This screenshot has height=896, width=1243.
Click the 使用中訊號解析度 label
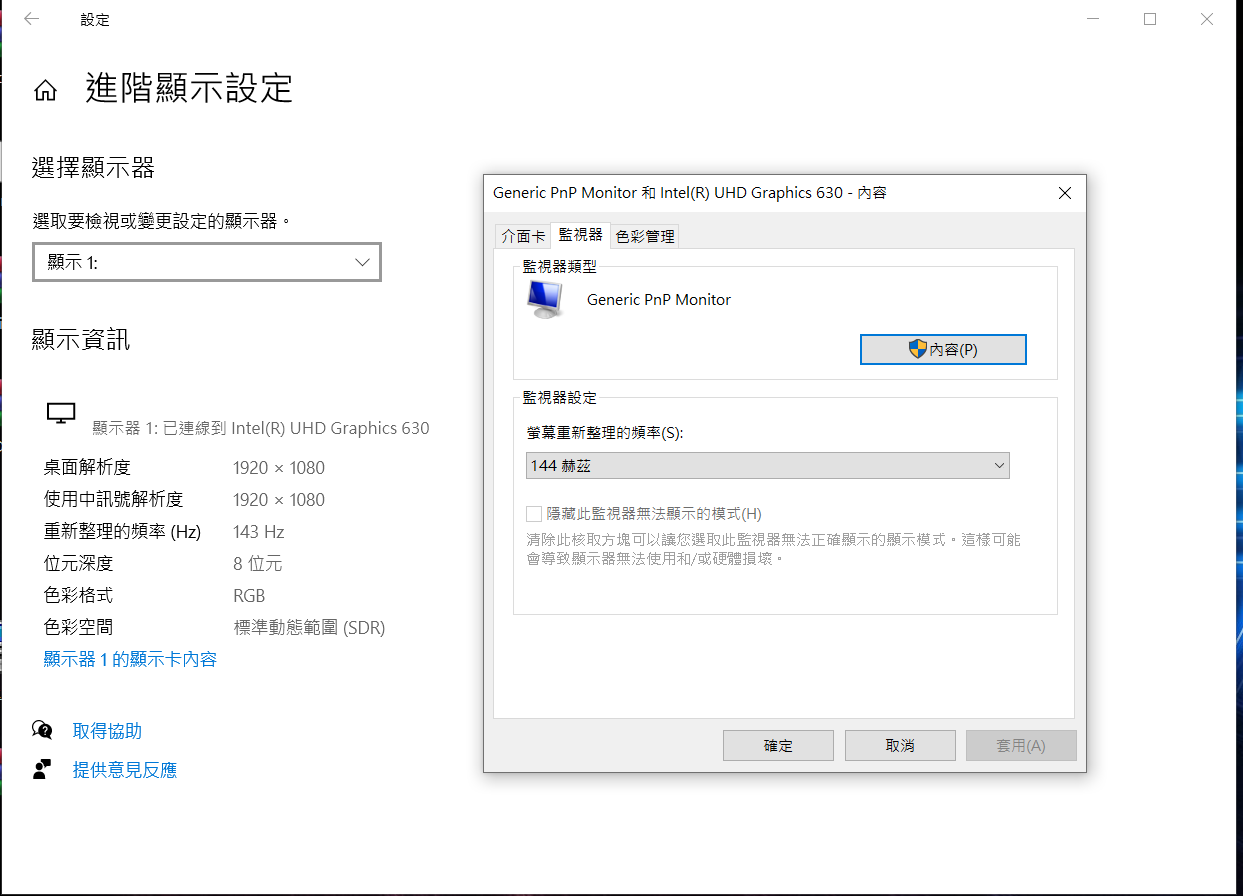click(113, 499)
